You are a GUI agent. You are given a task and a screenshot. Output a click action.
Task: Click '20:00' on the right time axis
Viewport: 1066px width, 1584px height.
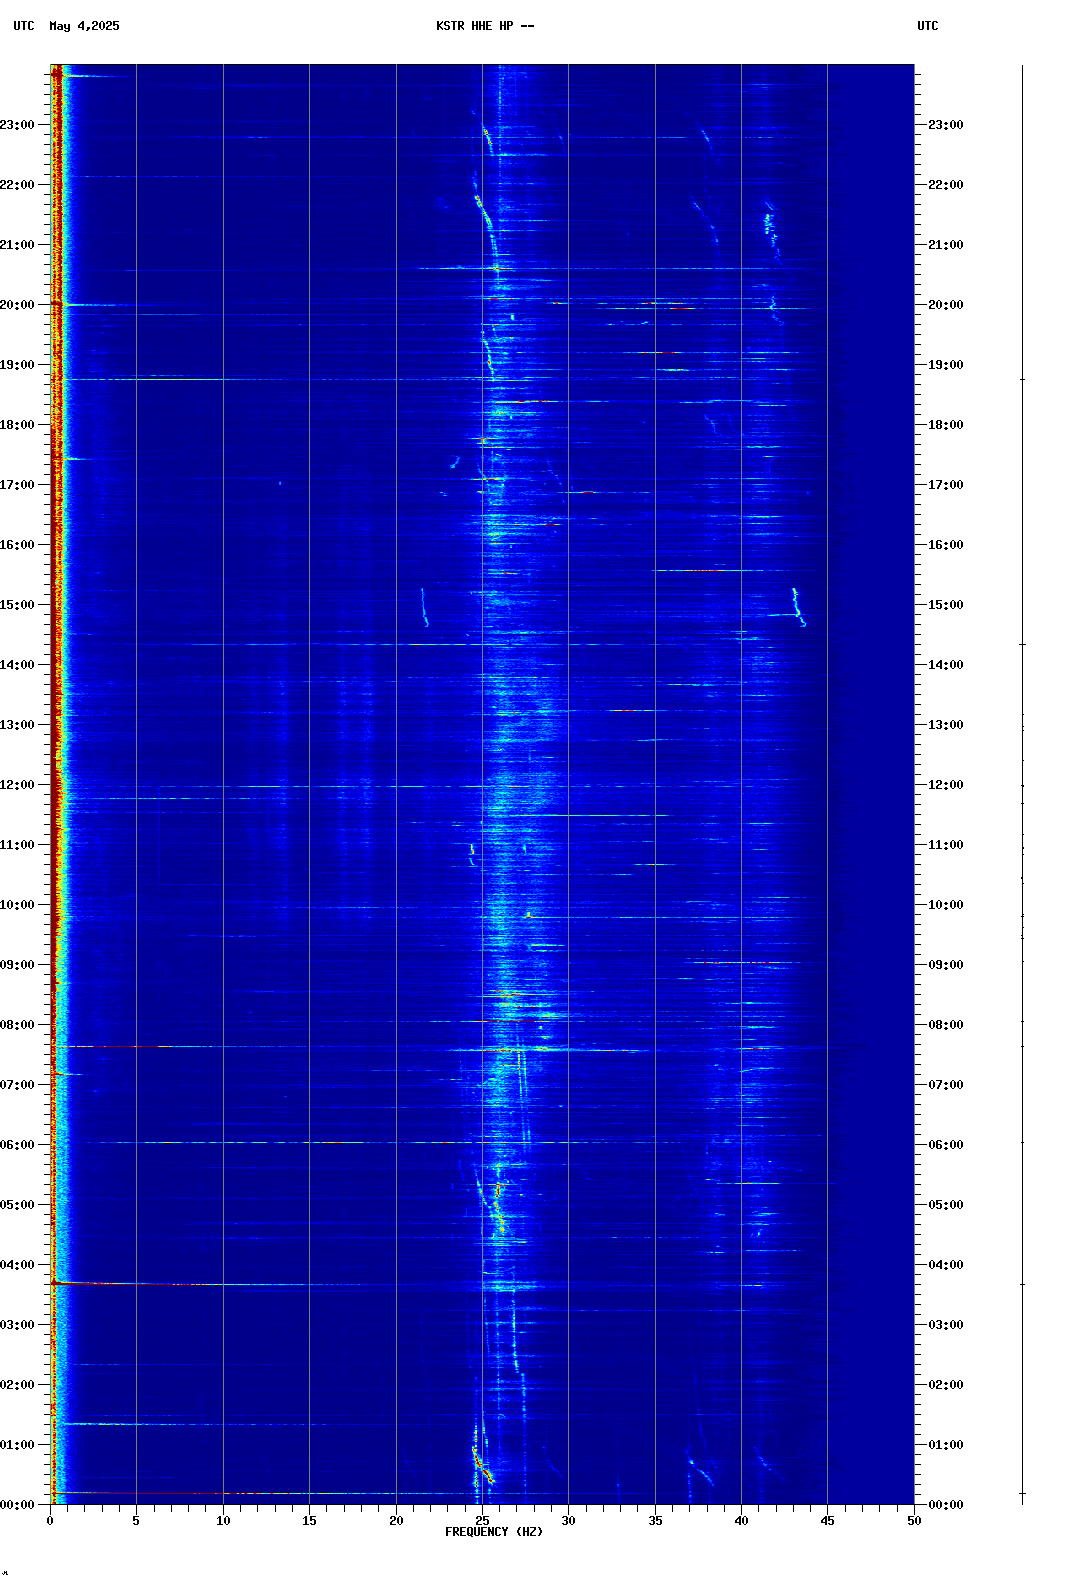pos(946,305)
